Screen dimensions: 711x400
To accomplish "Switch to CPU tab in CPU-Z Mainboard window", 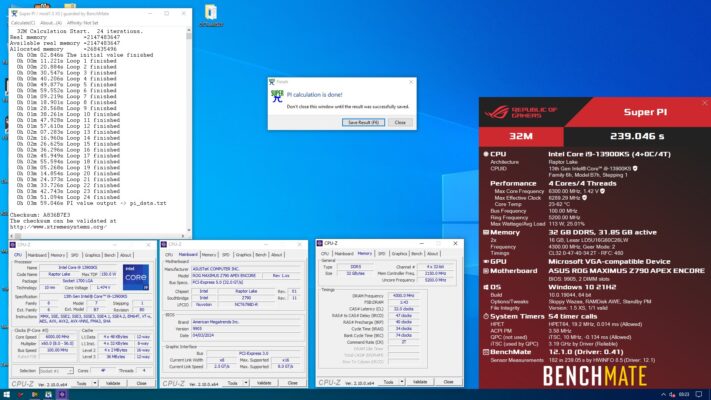I will (x=169, y=255).
